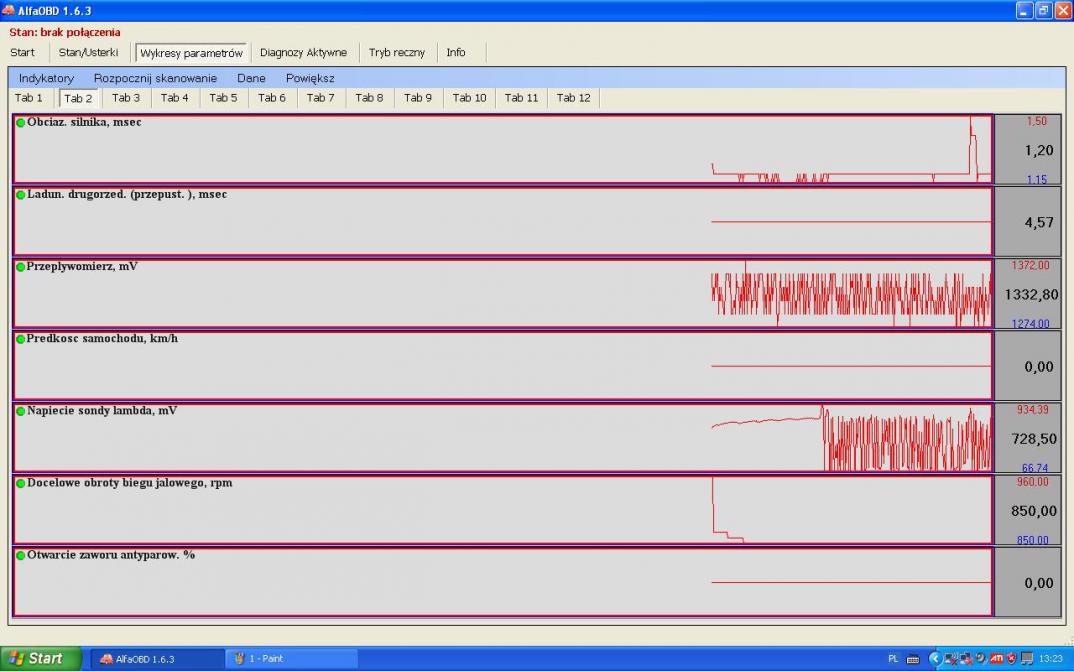Click green indicator for Predkosc samochodu
The height and width of the screenshot is (671, 1074).
point(20,339)
